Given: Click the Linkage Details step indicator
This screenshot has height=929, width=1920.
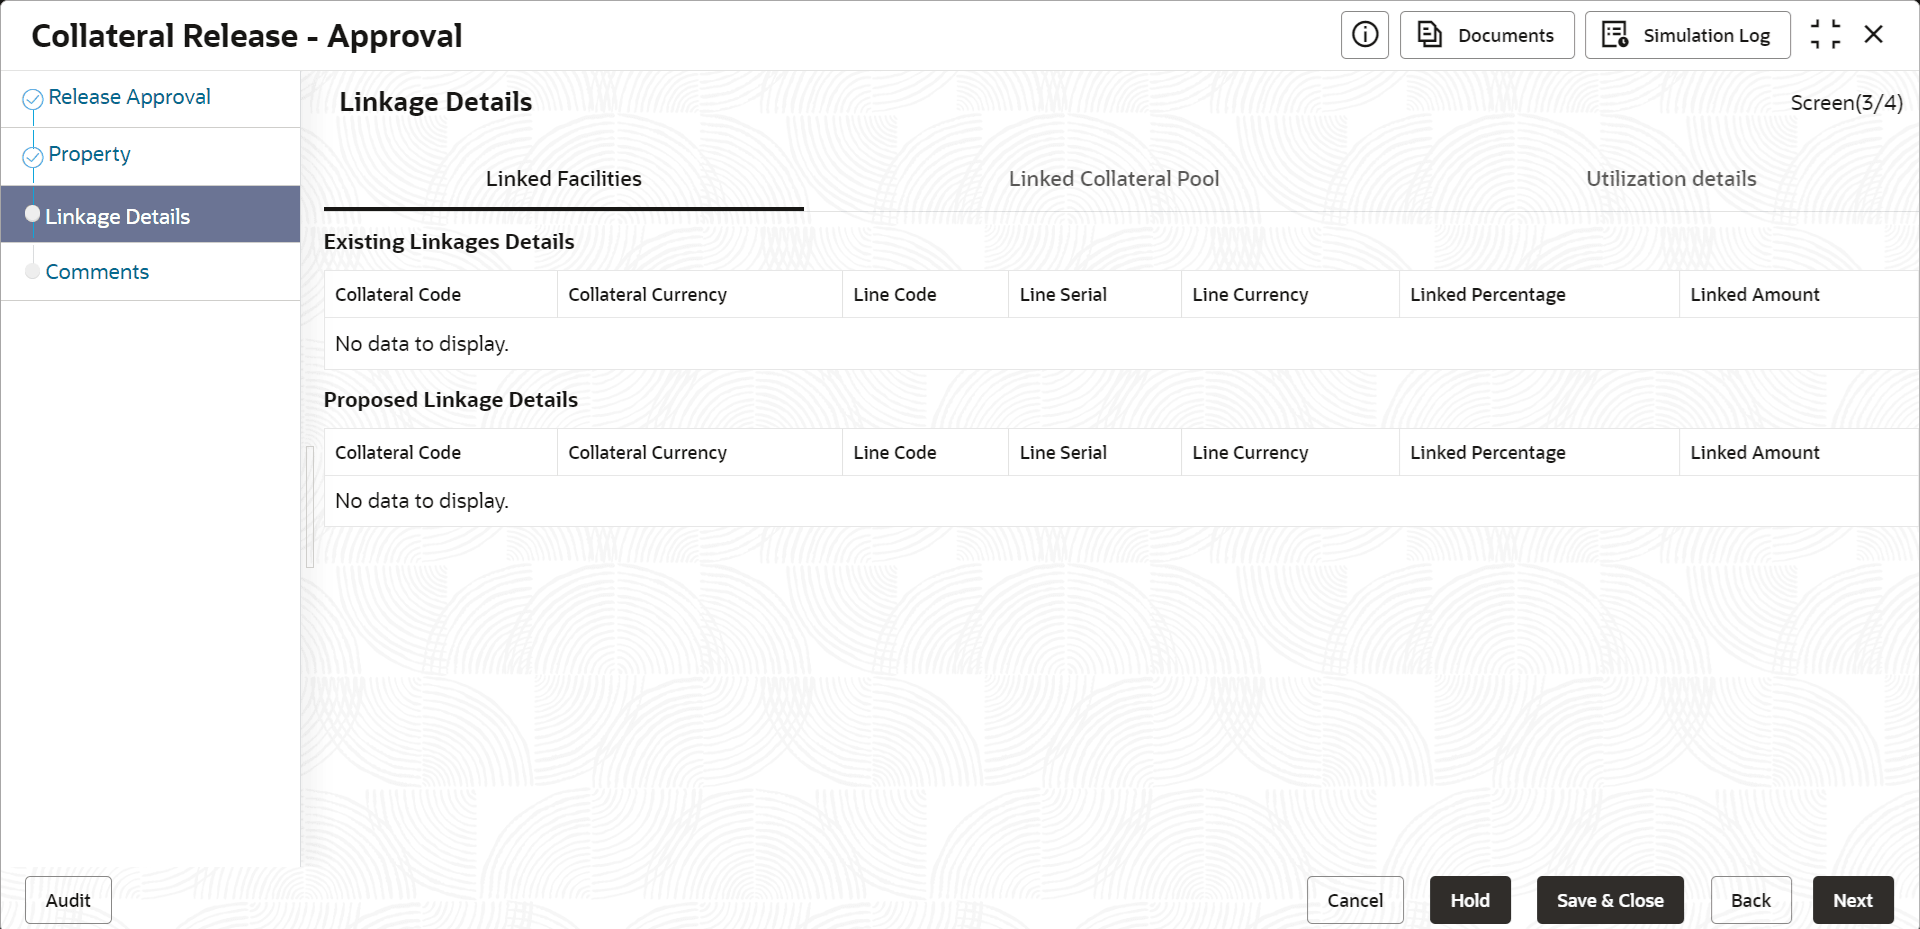Looking at the screenshot, I should [x=33, y=214].
